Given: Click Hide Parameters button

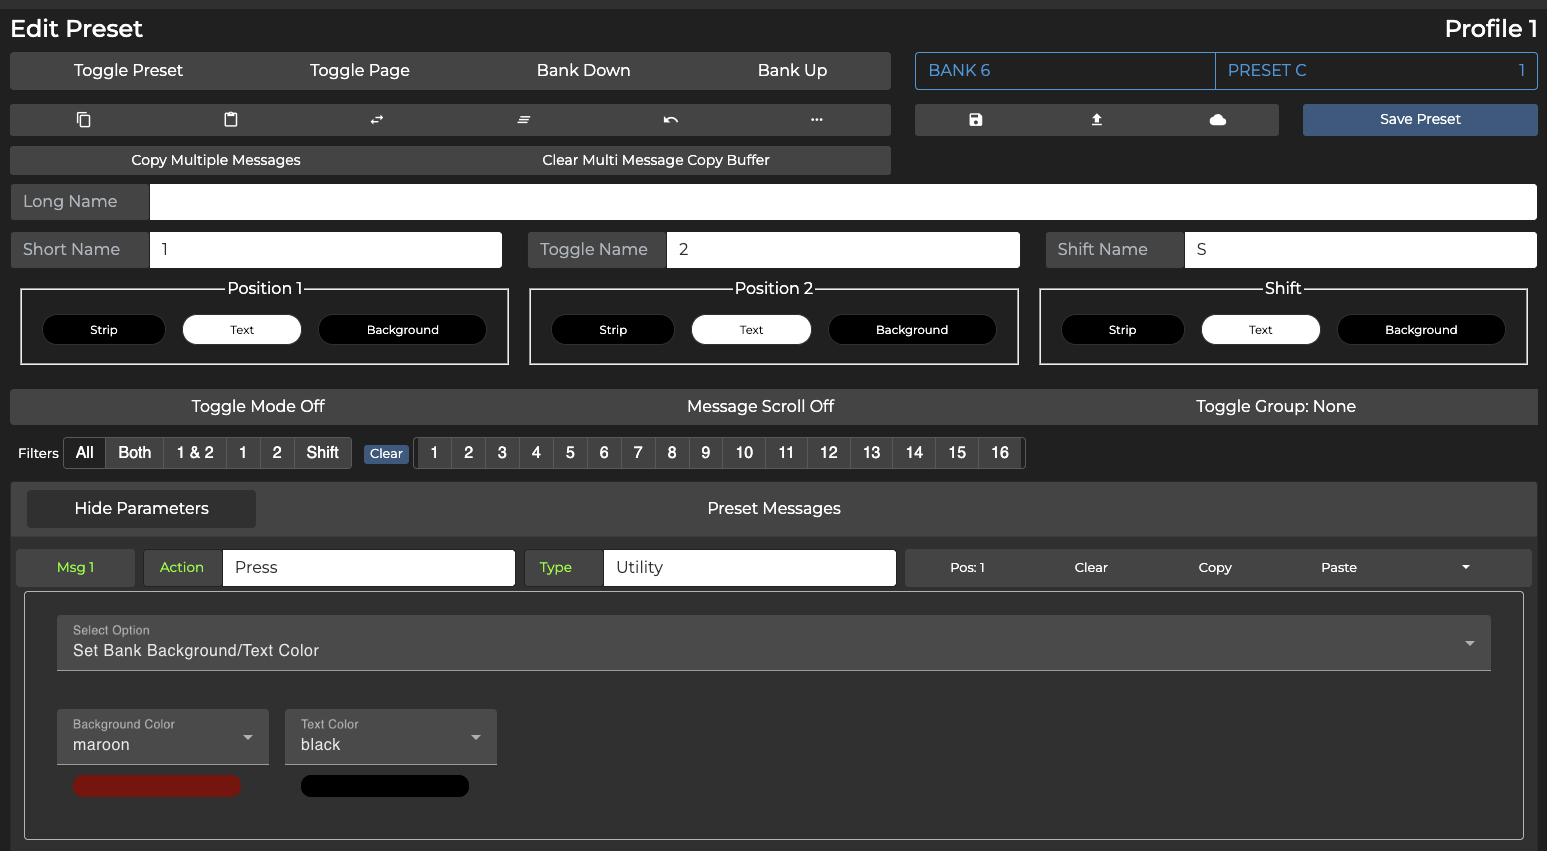Looking at the screenshot, I should pyautogui.click(x=141, y=508).
